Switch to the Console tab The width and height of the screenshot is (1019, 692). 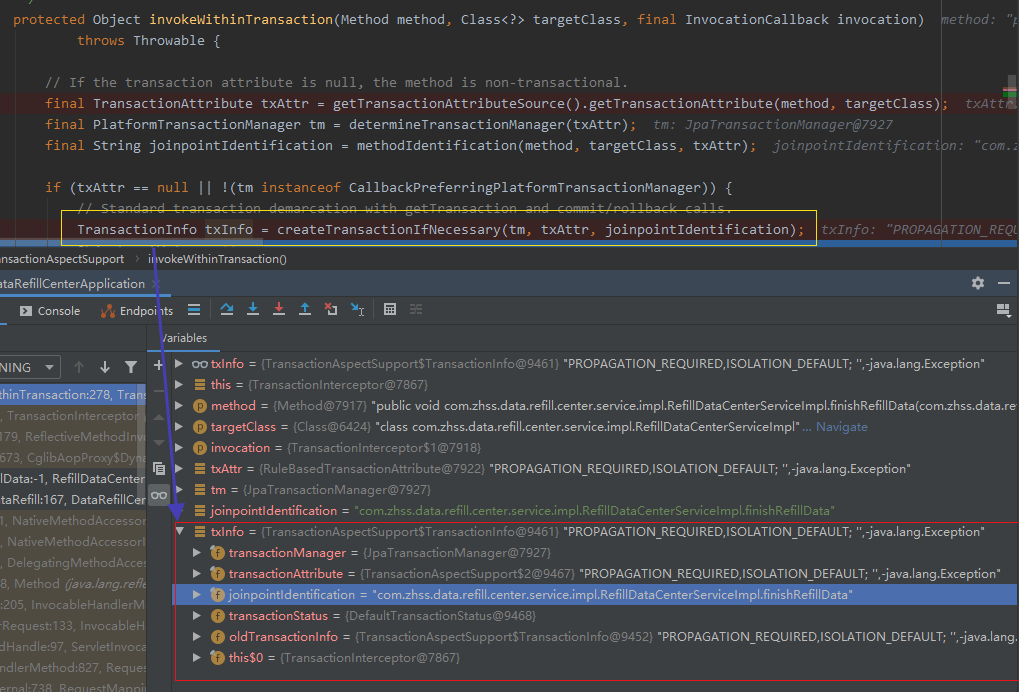49,311
